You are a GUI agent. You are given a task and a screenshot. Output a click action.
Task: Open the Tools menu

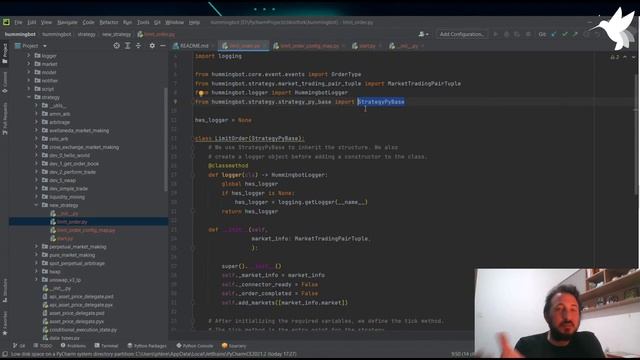pyautogui.click(x=143, y=22)
